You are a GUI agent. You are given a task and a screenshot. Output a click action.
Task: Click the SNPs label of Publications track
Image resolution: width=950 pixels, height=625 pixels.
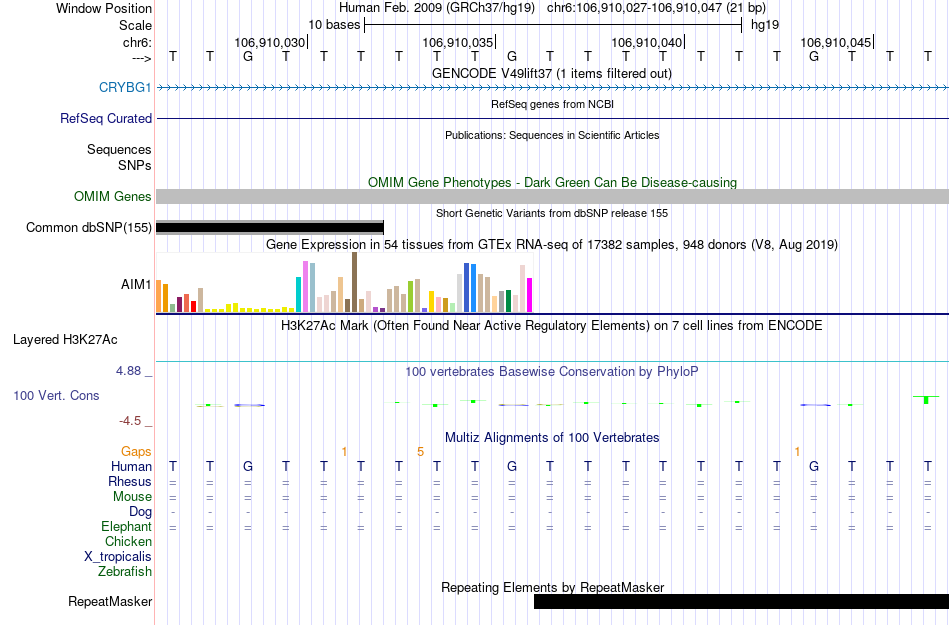pyautogui.click(x=135, y=165)
